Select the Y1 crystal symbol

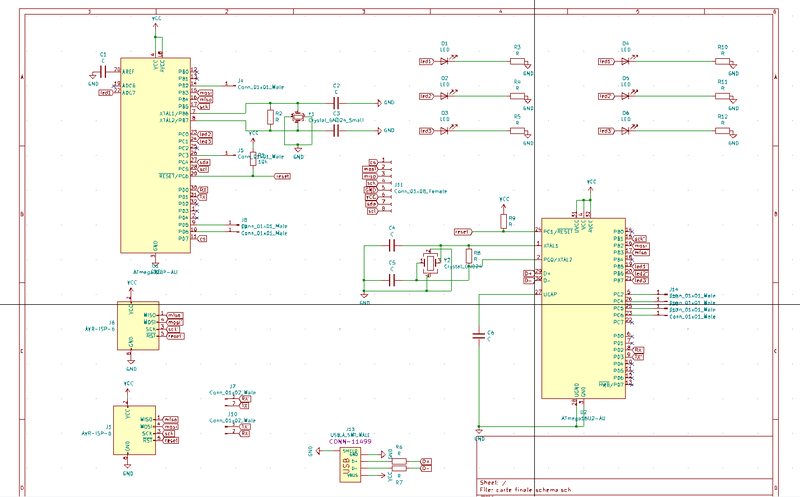coord(297,117)
